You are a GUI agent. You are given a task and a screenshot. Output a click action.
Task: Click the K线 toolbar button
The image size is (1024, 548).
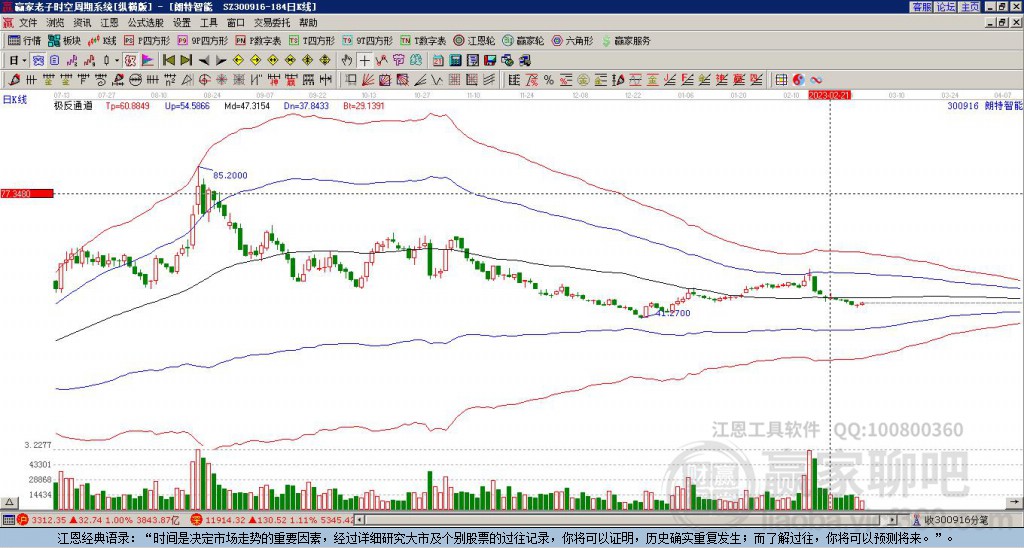tap(102, 40)
